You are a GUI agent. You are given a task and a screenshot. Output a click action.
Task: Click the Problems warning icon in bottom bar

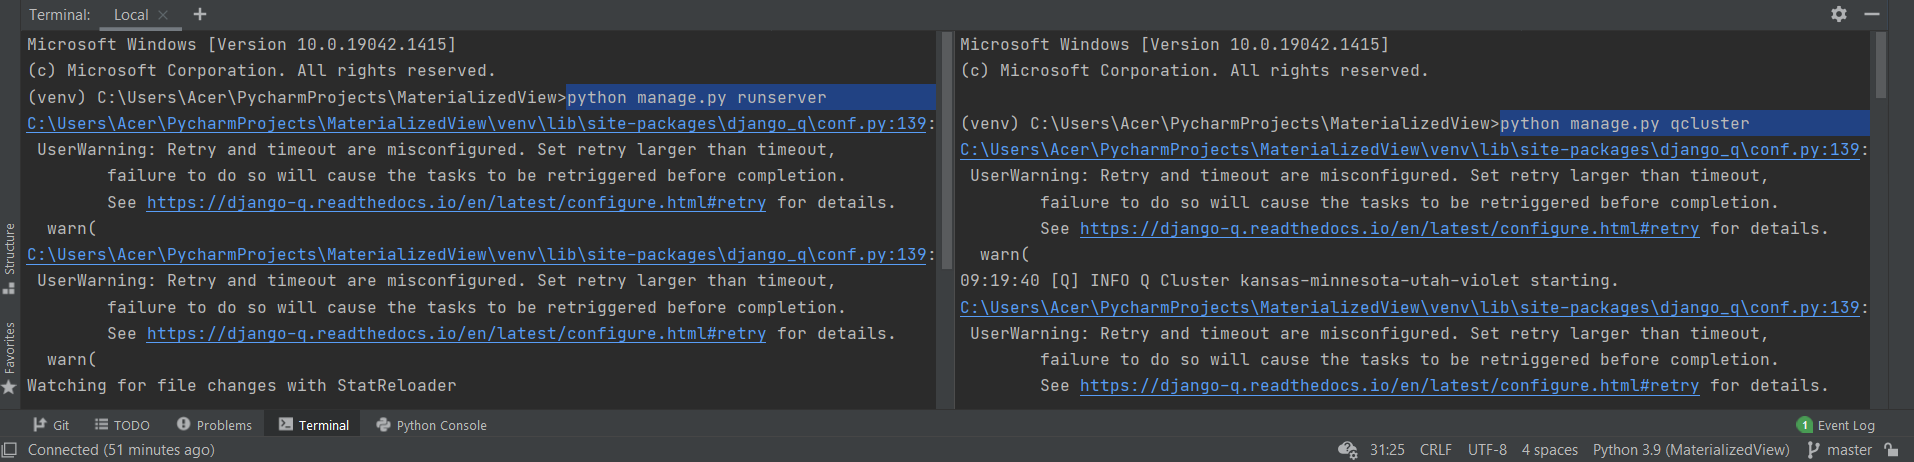(183, 424)
